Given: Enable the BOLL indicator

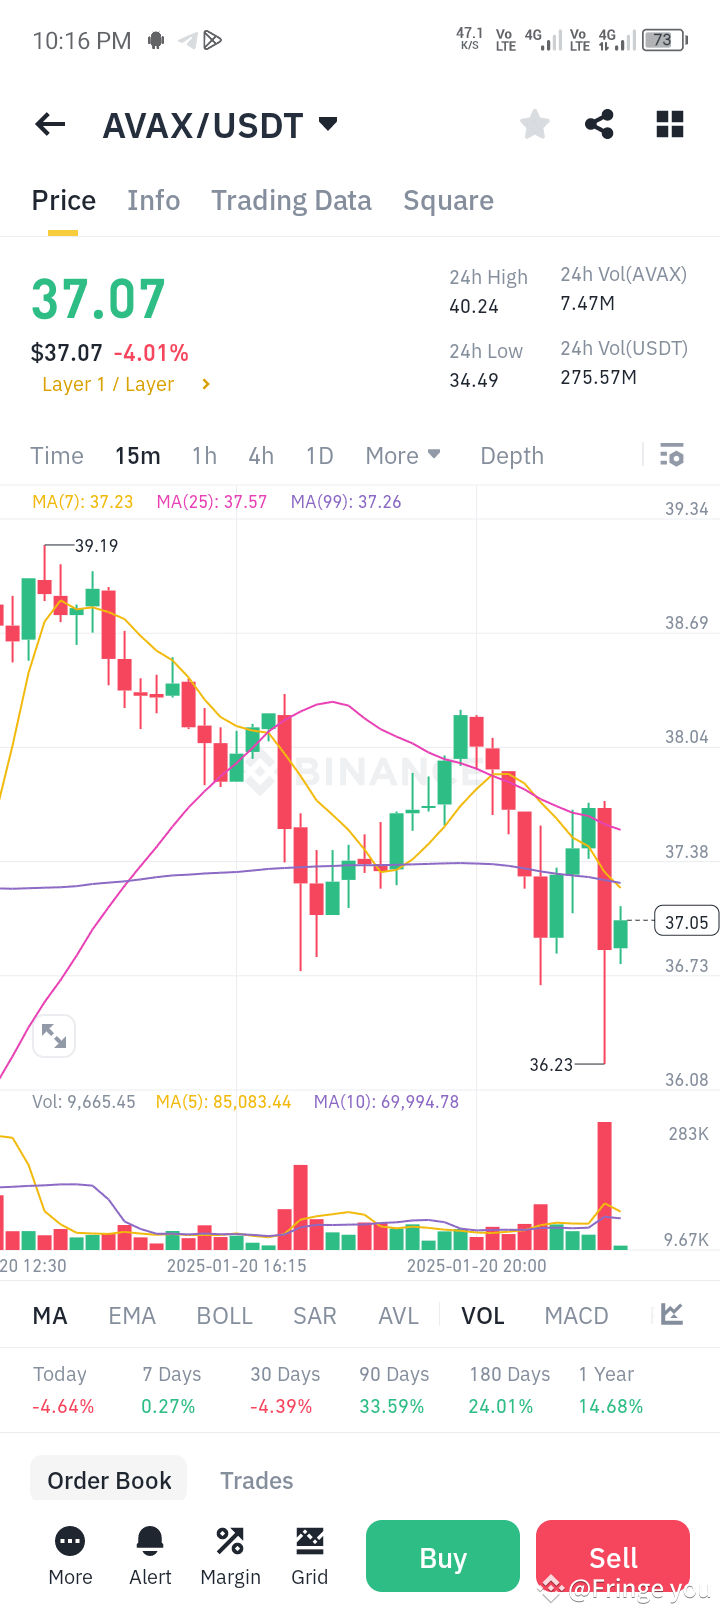Looking at the screenshot, I should (x=224, y=1315).
